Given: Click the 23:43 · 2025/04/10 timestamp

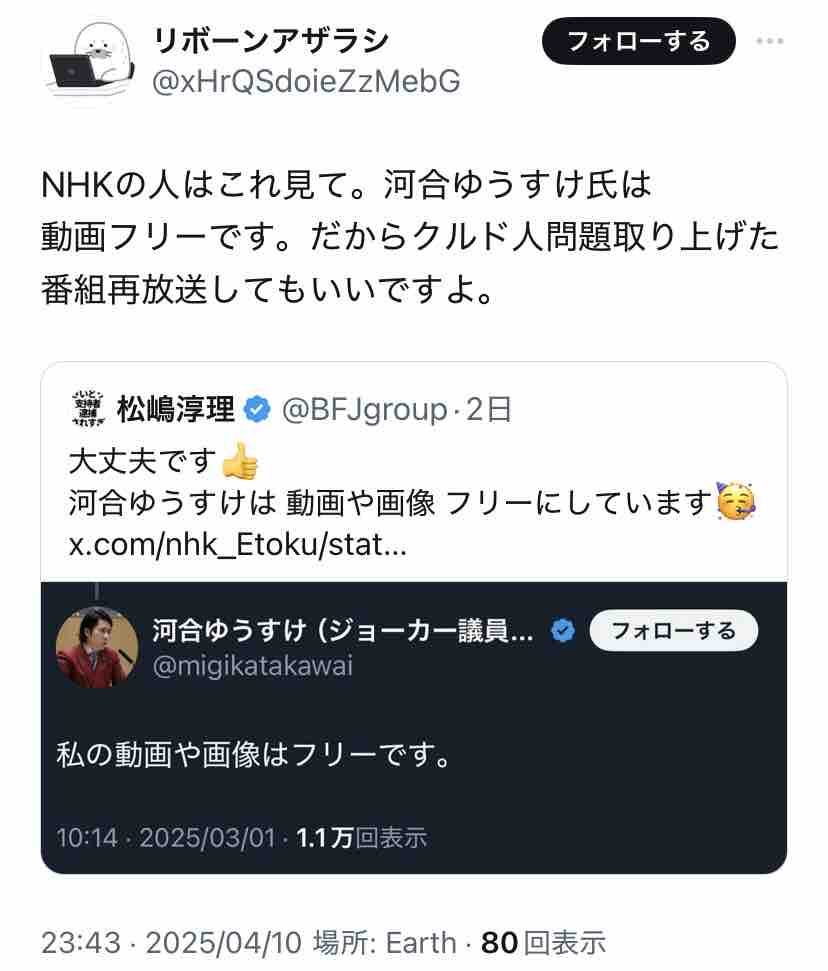Looking at the screenshot, I should point(172,941).
